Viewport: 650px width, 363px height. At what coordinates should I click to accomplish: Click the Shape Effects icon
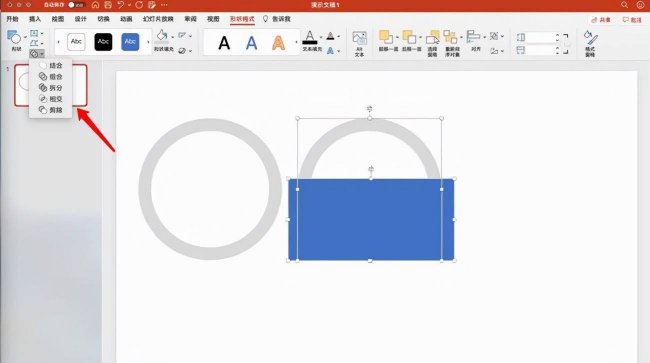click(x=182, y=51)
